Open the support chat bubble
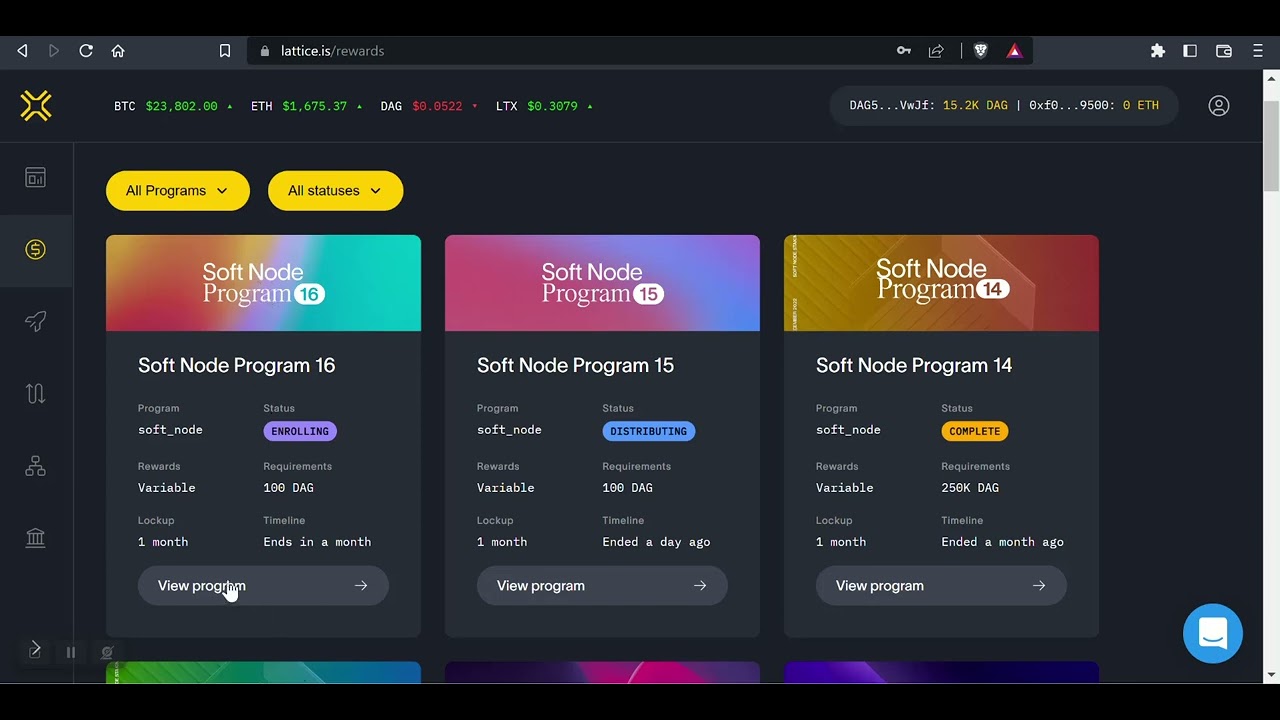Viewport: 1280px width, 720px height. pos(1213,633)
